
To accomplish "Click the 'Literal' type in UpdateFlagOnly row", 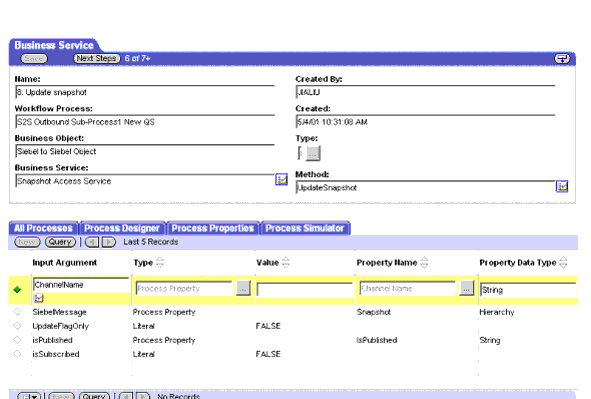I will tap(144, 326).
